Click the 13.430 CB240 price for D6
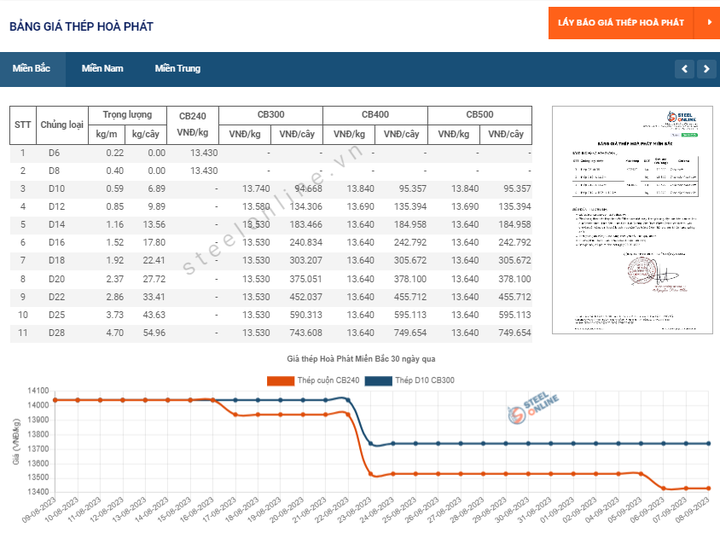 tap(204, 153)
